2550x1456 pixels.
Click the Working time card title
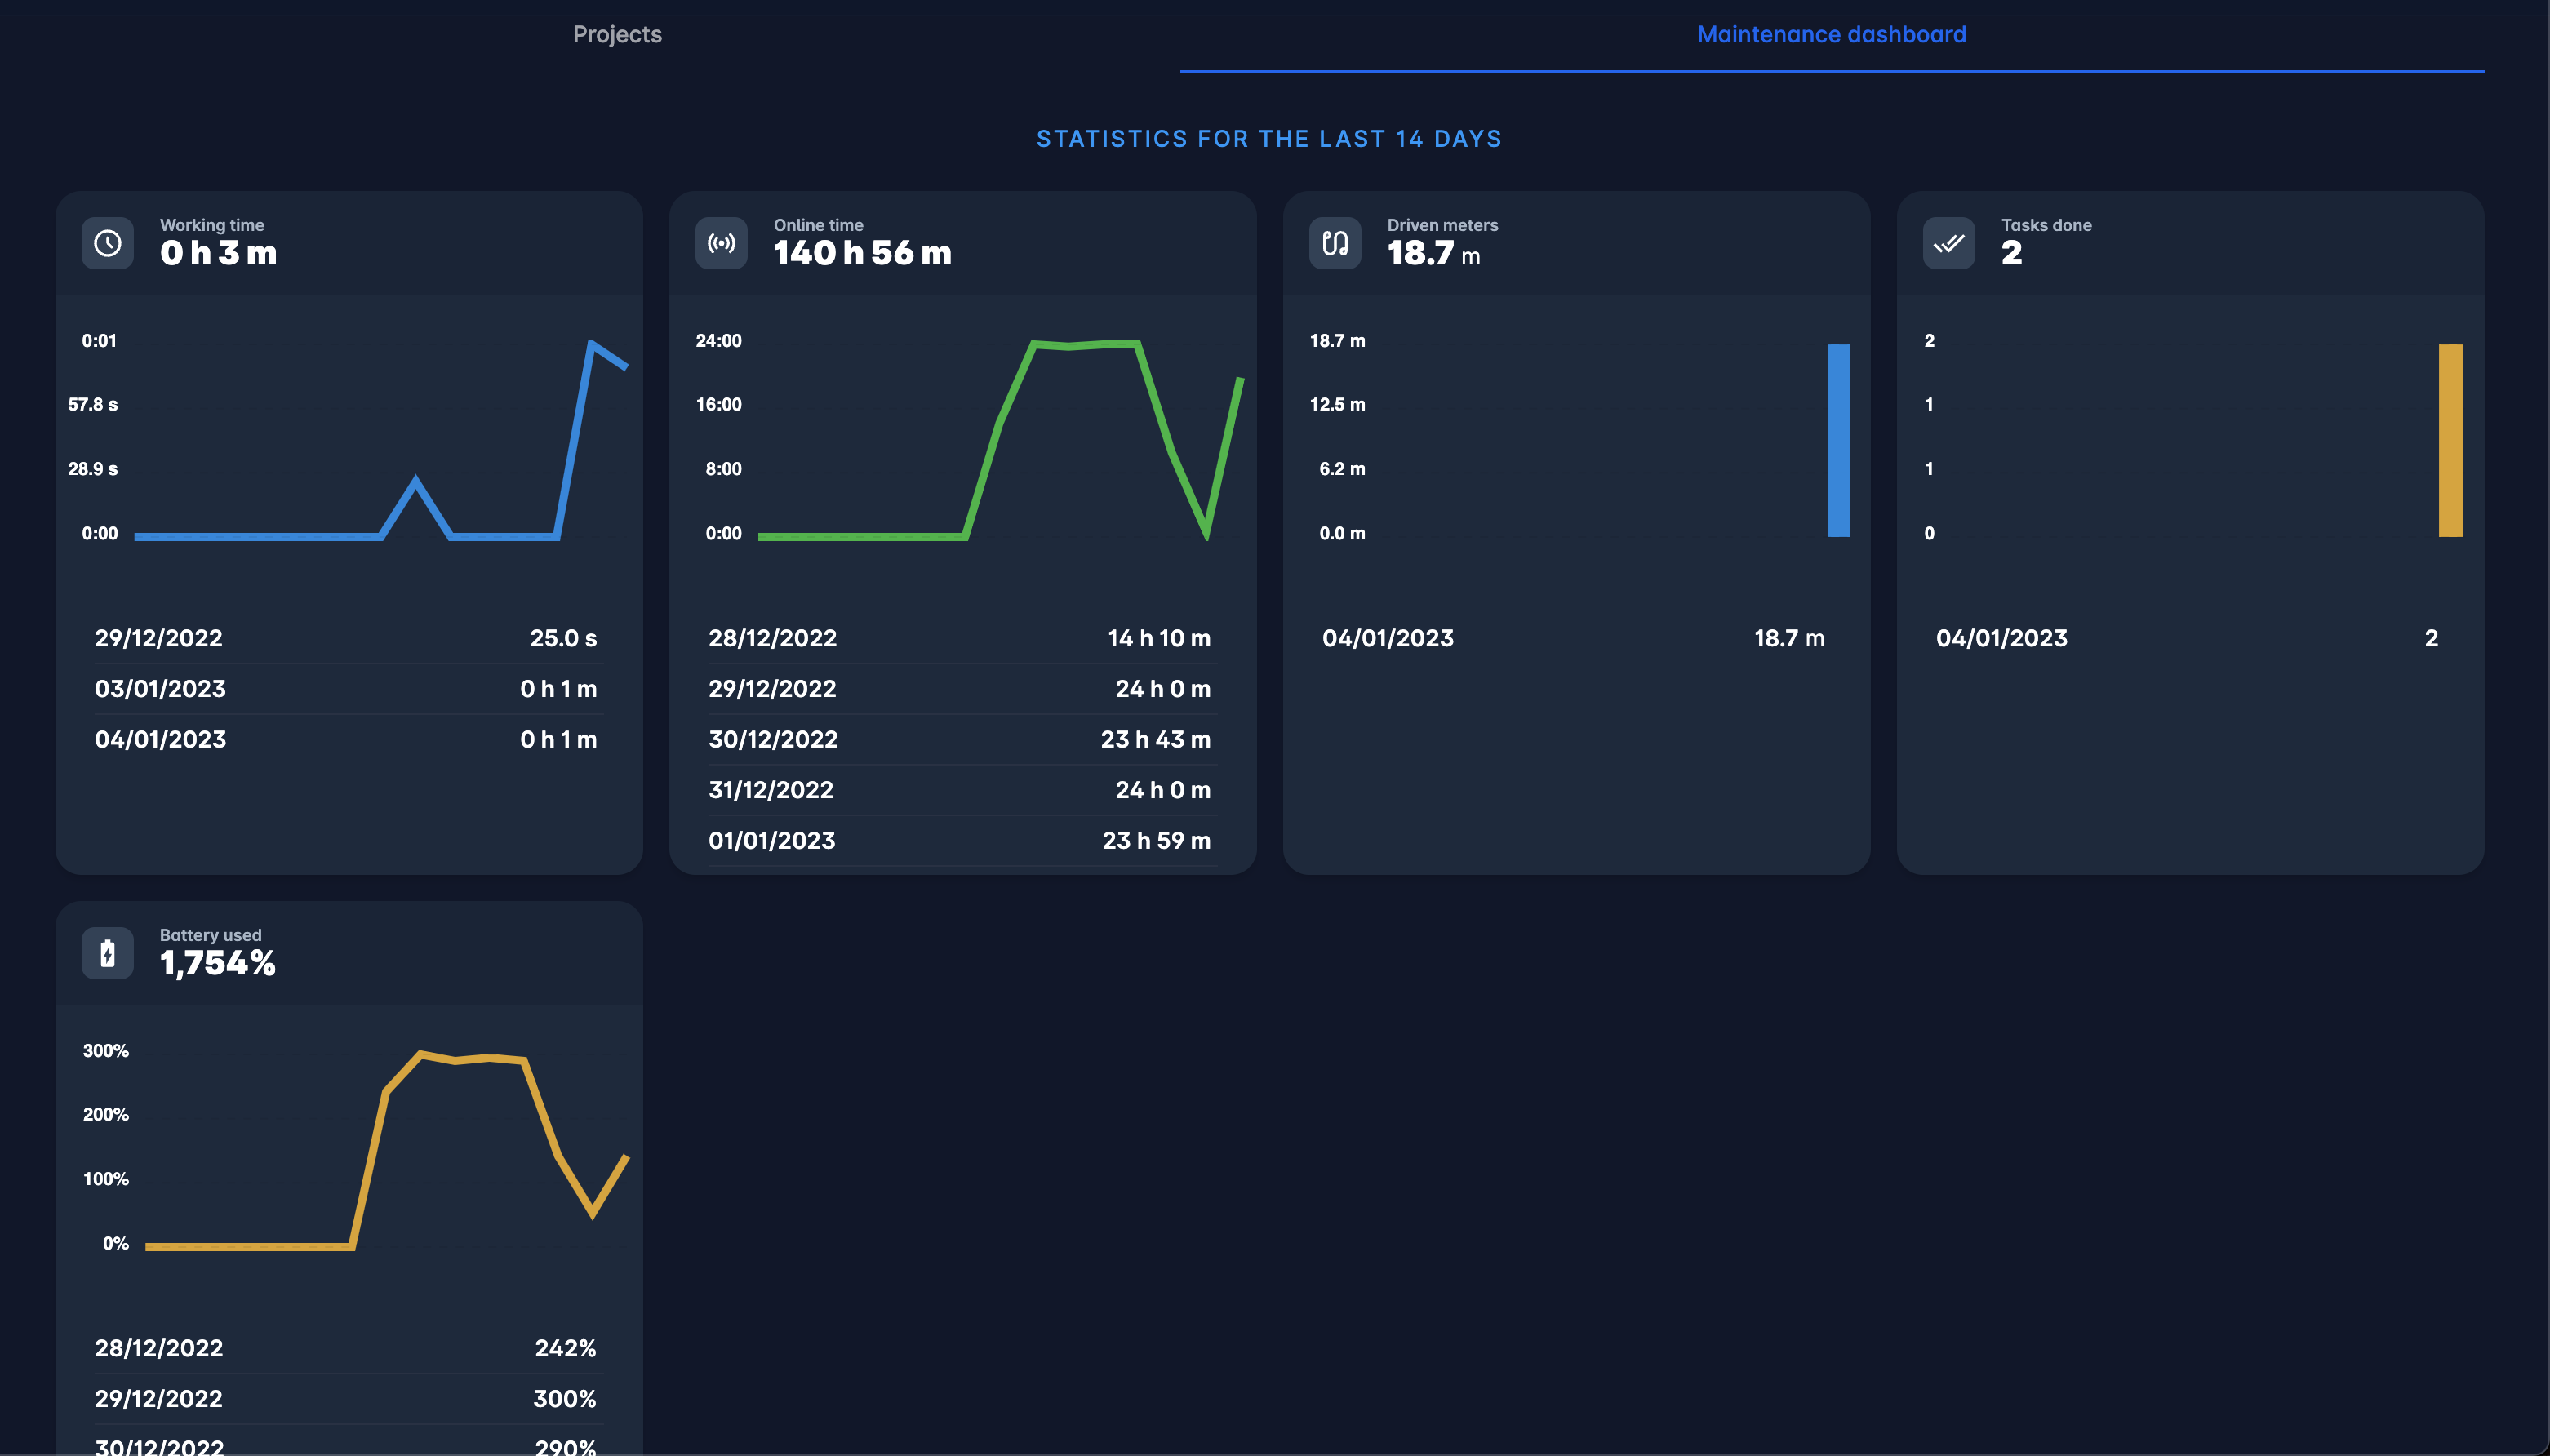[x=212, y=225]
